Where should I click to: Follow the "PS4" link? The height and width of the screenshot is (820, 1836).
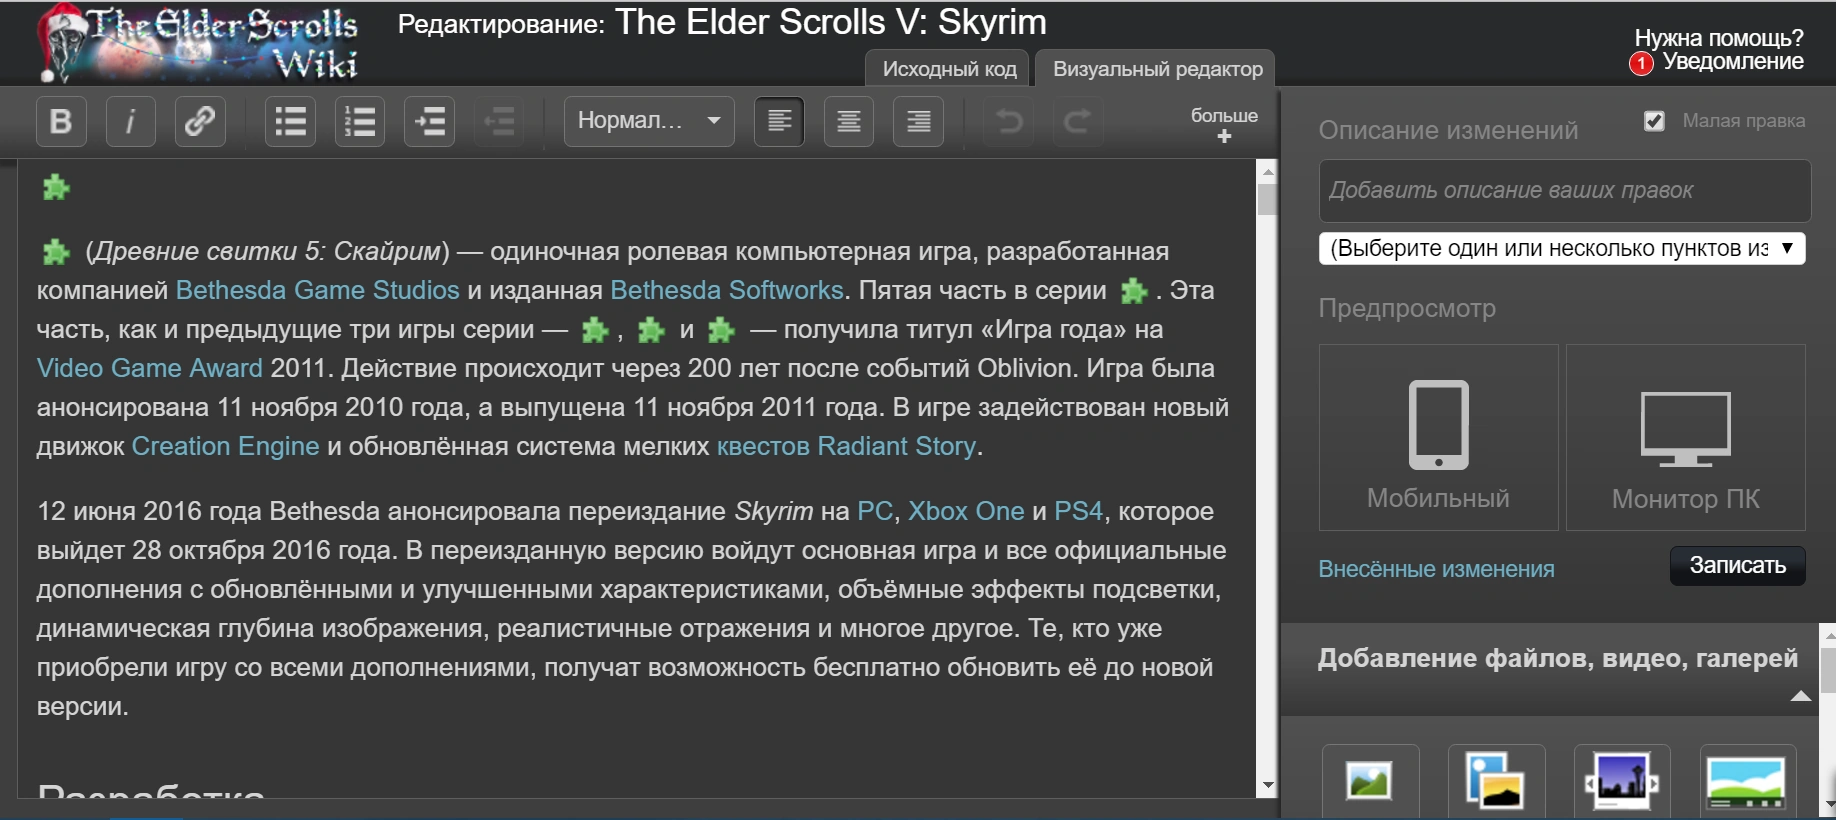(x=1079, y=511)
